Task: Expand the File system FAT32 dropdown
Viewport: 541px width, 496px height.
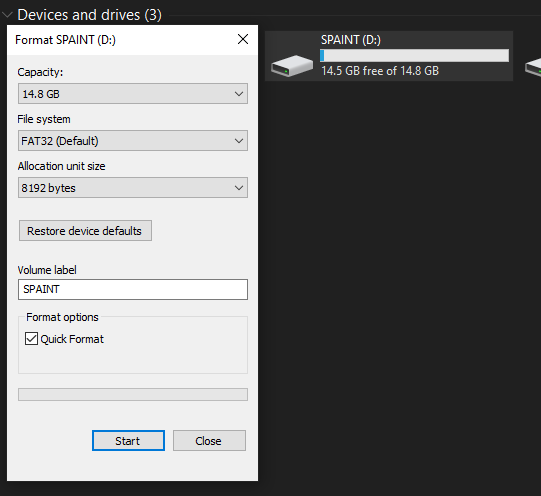Action: 133,140
